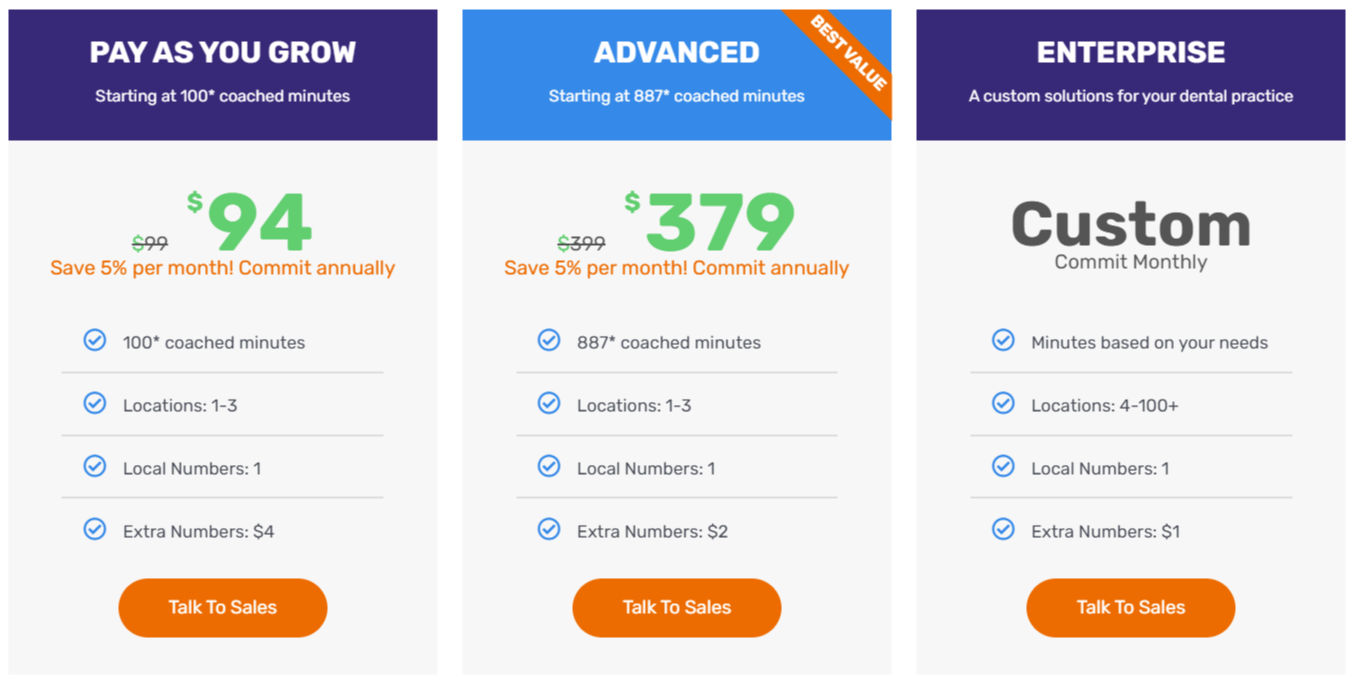Click the checkmark next to Minutes based on your needs
Image resolution: width=1353 pixels, height=683 pixels.
click(x=1002, y=340)
